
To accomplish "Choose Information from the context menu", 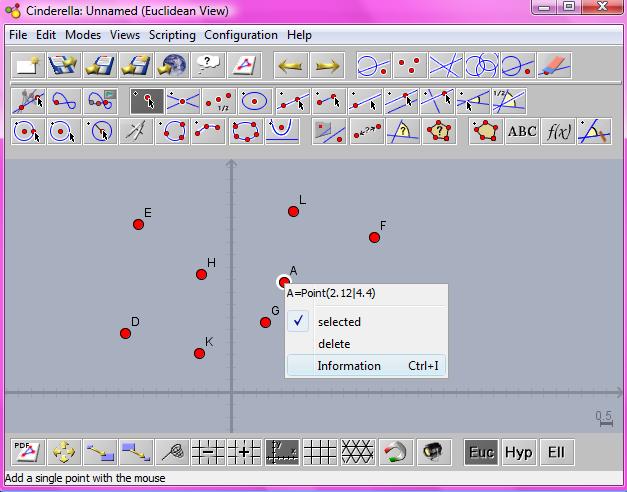I will coord(349,366).
